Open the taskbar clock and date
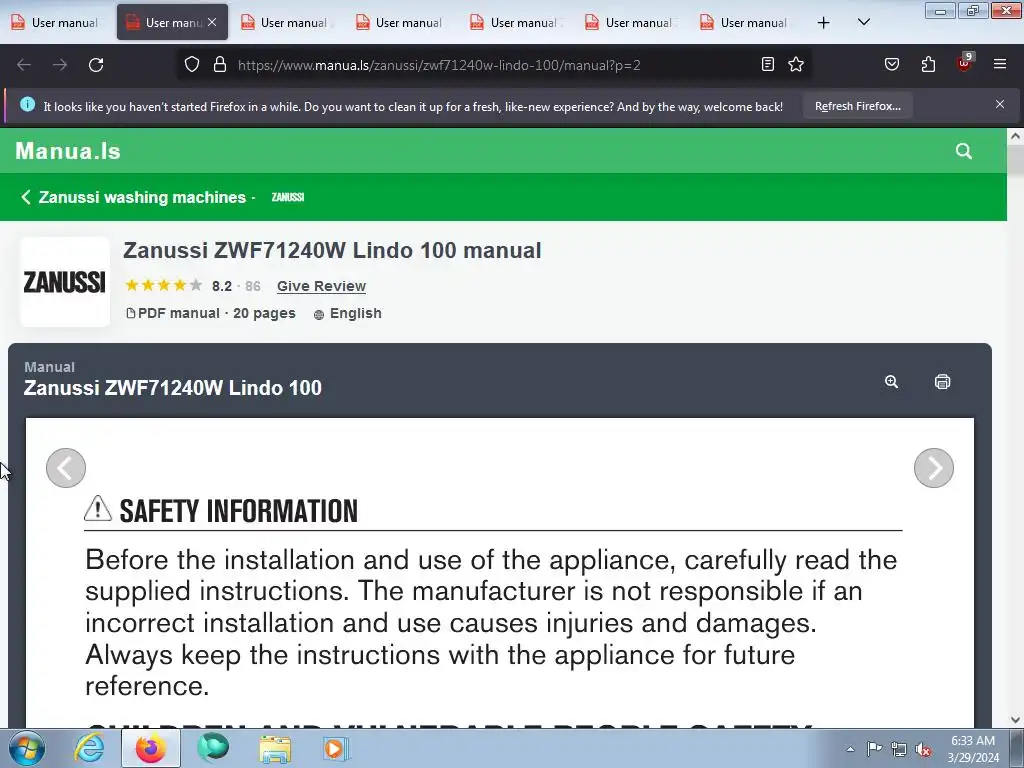Screen dimensions: 1024x768 [973, 749]
